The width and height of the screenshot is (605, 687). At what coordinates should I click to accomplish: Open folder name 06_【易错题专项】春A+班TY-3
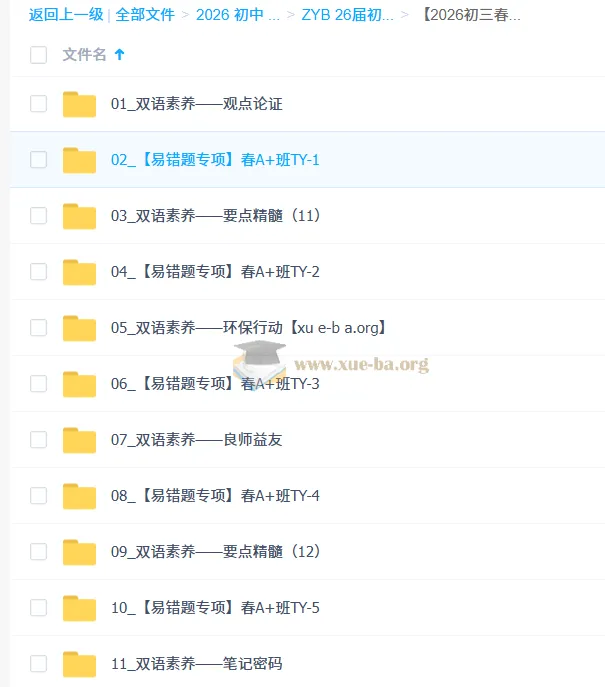point(215,384)
